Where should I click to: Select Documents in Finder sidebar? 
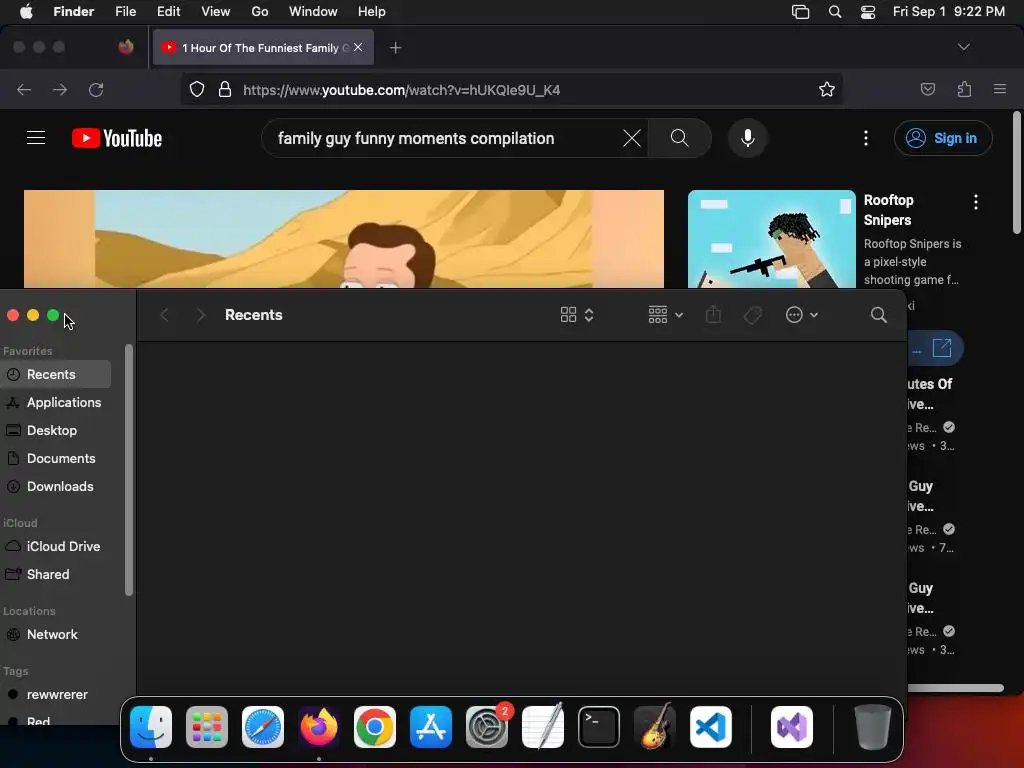(x=56, y=458)
